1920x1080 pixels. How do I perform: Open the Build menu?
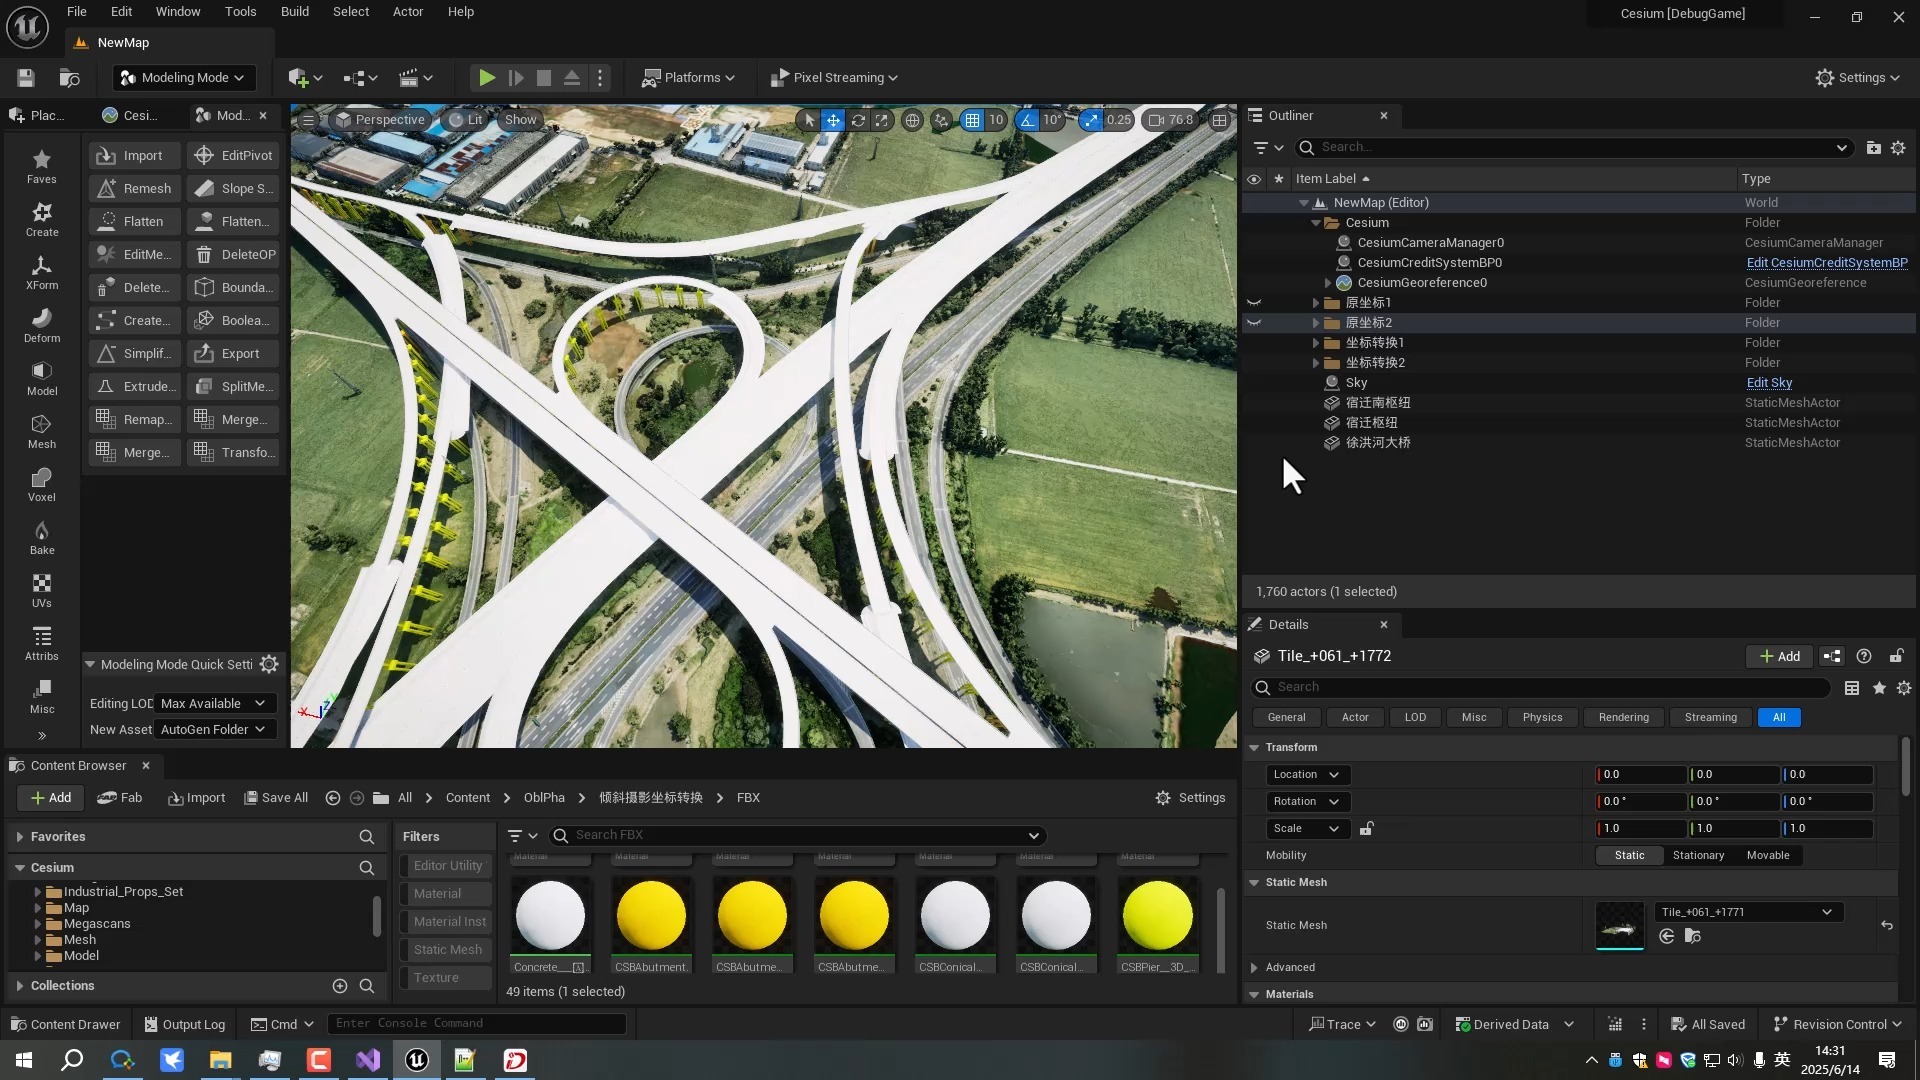point(294,12)
